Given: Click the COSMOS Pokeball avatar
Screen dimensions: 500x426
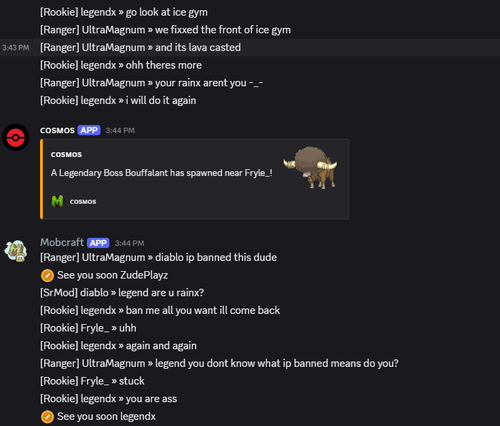Looking at the screenshot, I should (x=15, y=137).
